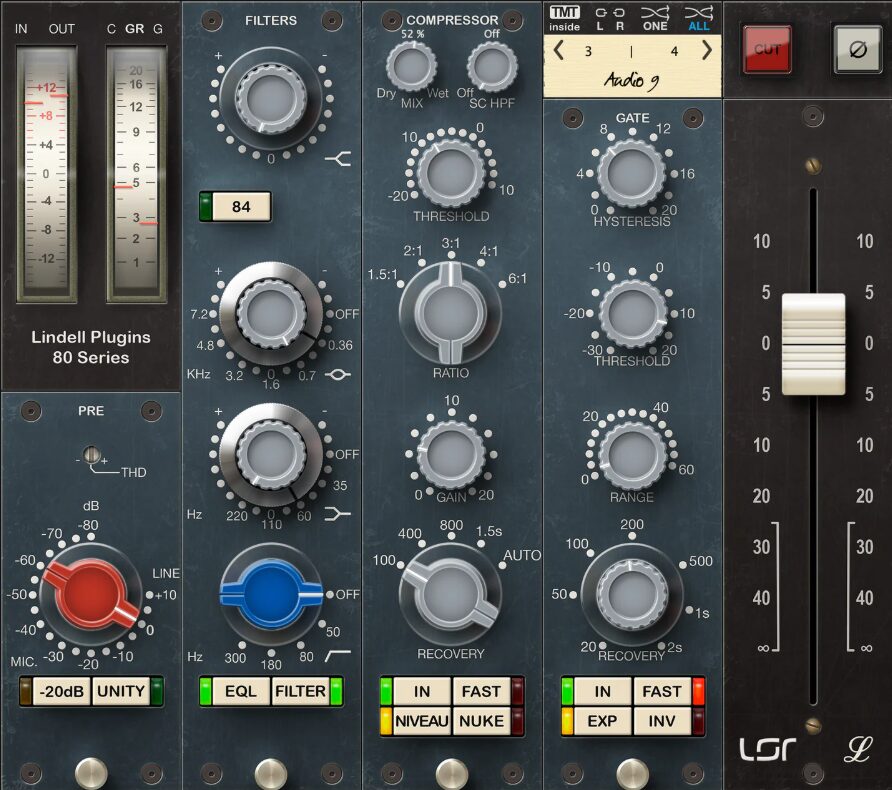This screenshot has height=790, width=892.
Task: Toggle the preamp -20dB pad
Action: pyautogui.click(x=62, y=691)
